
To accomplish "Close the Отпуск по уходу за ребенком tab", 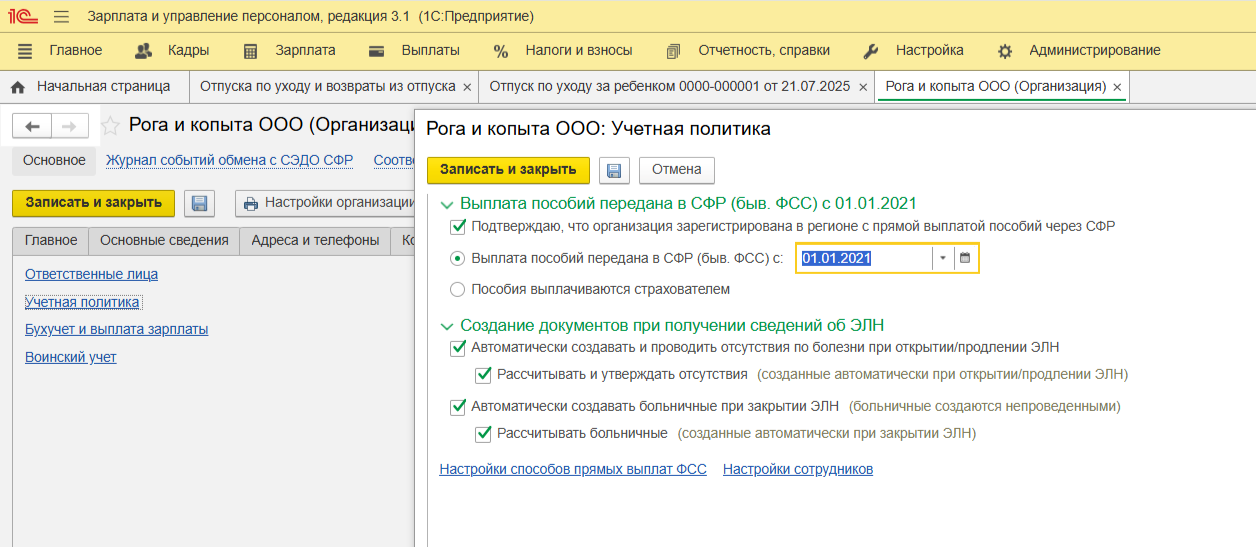I will 862,88.
